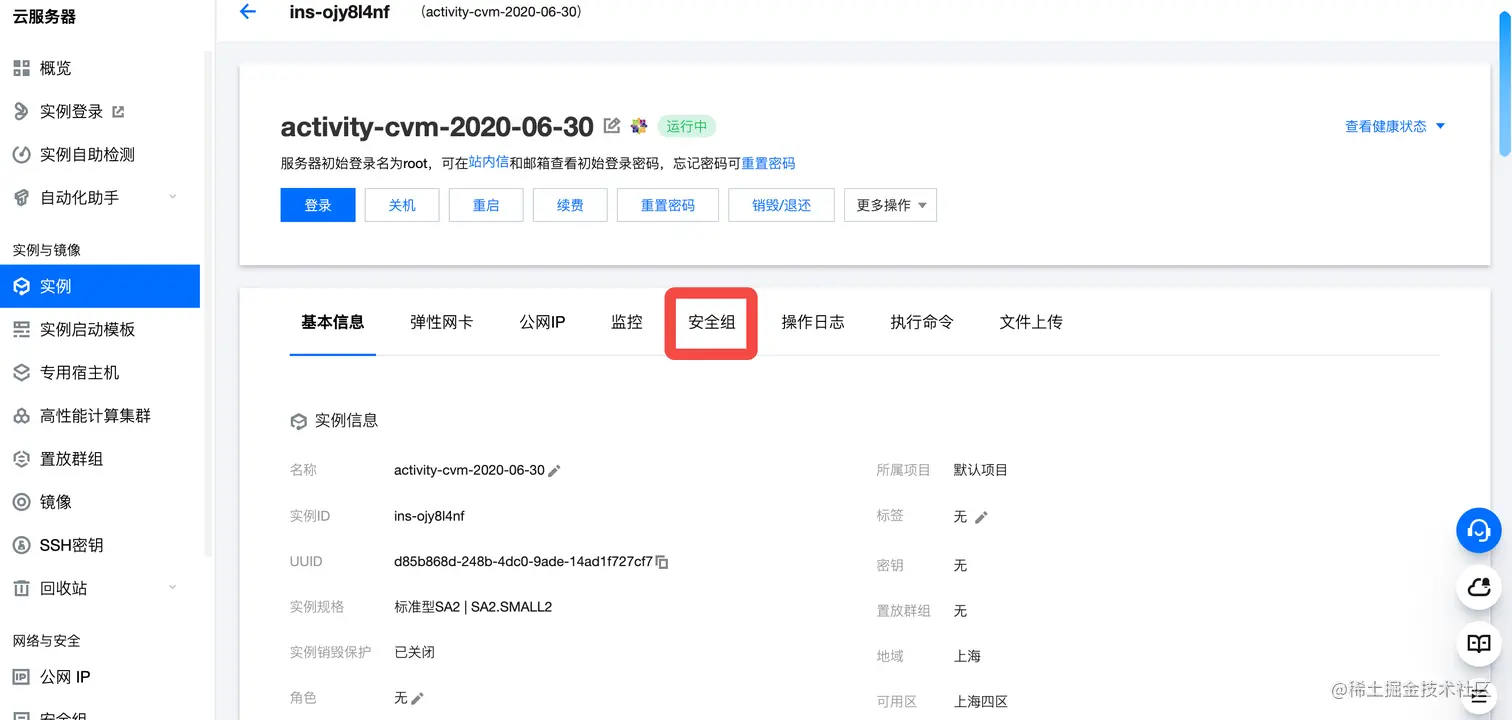Open the 概览 overview icon
Image resolution: width=1512 pixels, height=720 pixels.
coord(21,68)
